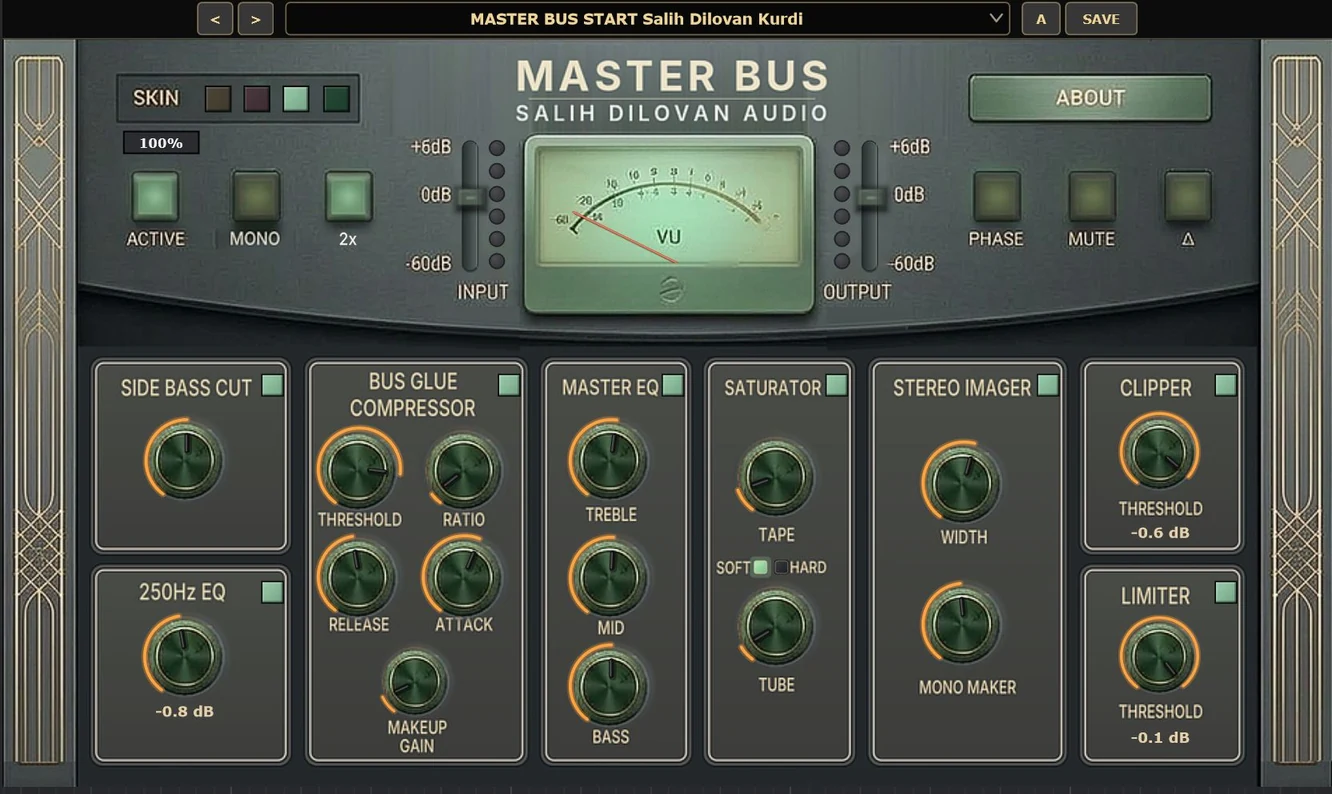
Task: Toggle the Clipper module switch
Action: point(1225,385)
